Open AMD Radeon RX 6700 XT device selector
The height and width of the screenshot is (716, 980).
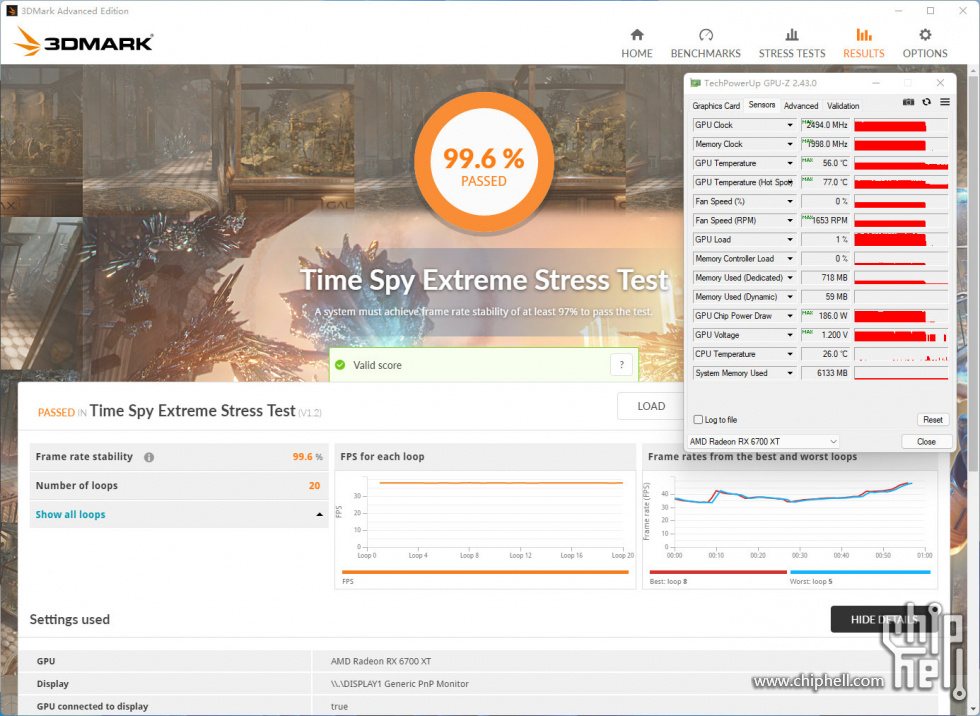[x=762, y=441]
